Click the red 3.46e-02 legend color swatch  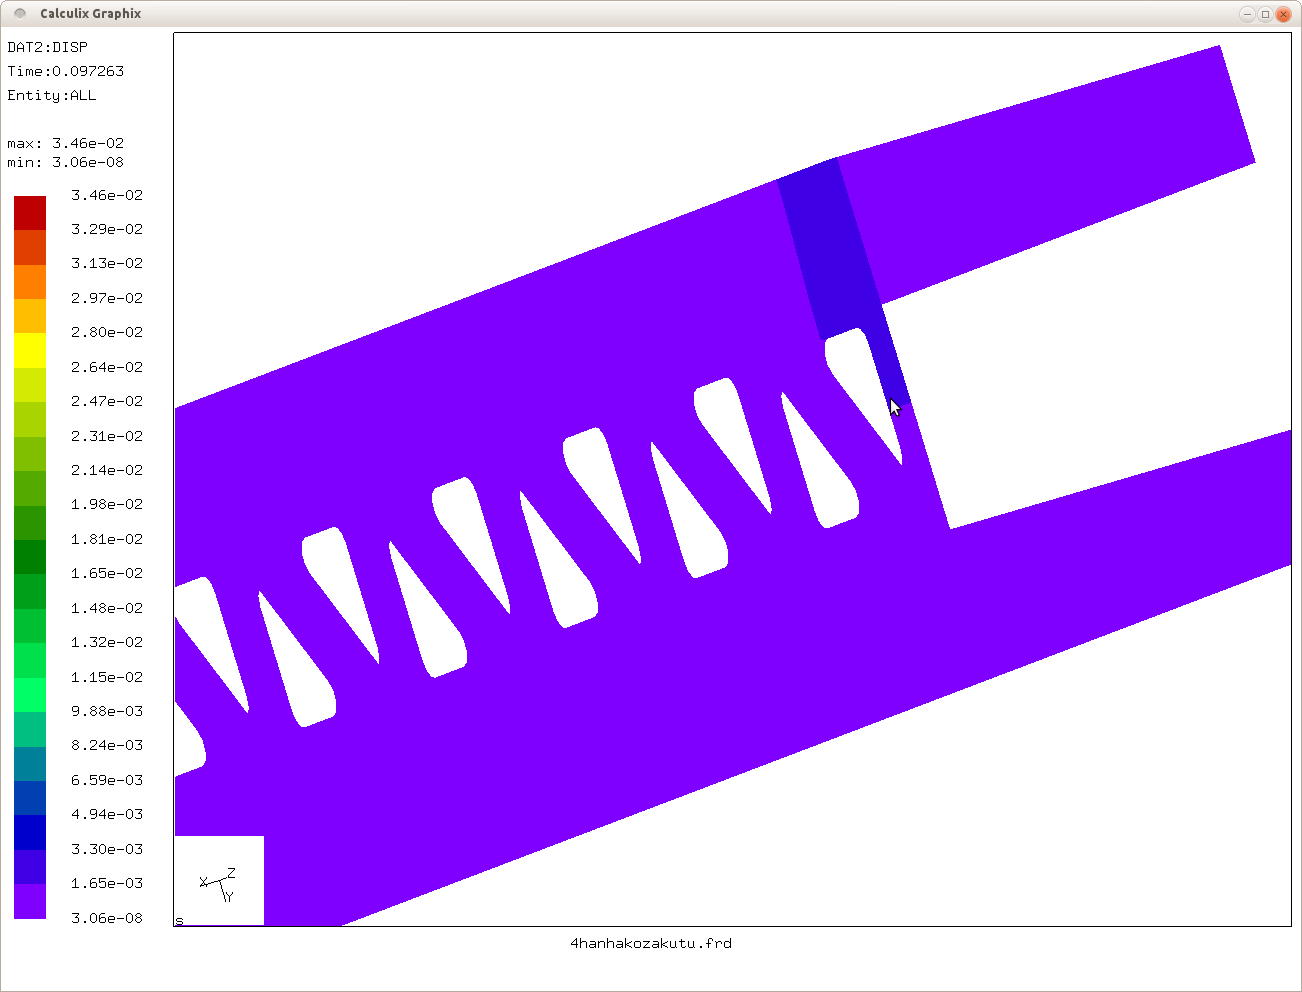coord(30,213)
